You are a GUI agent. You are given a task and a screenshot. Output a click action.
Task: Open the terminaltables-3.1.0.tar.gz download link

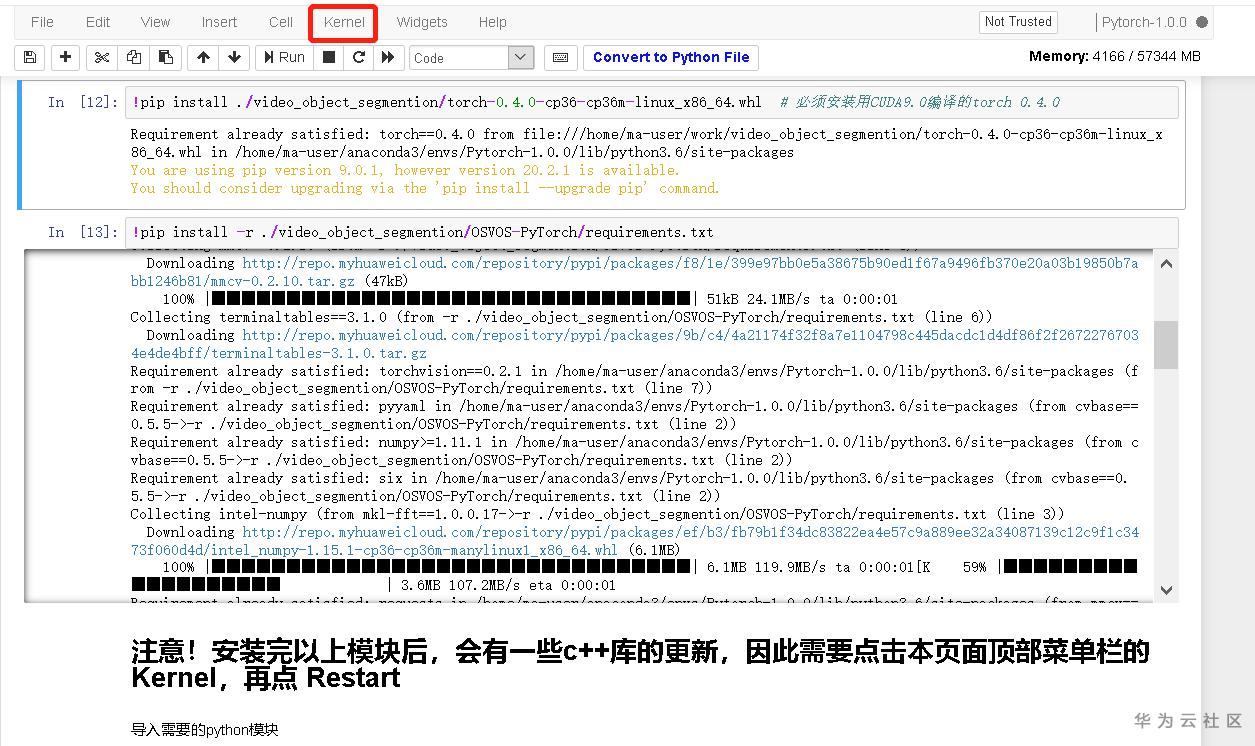634,344
